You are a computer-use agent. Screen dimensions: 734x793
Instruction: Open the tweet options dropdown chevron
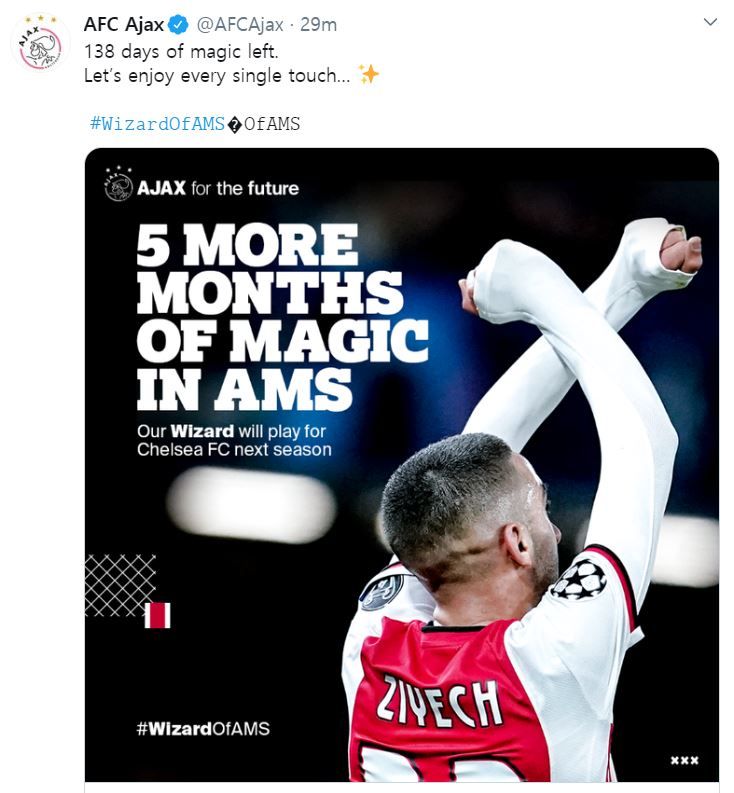pyautogui.click(x=709, y=22)
